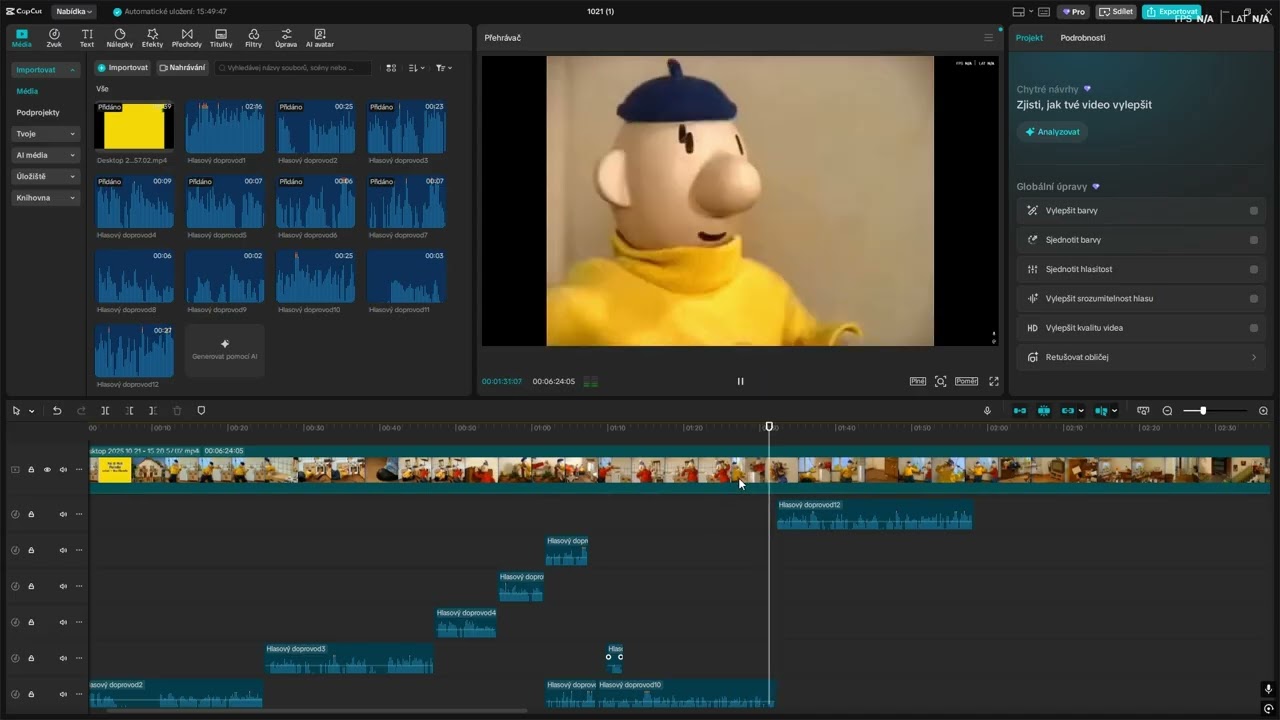Delete selected clip with trash icon
Screen dimensions: 1280x720
[177, 411]
